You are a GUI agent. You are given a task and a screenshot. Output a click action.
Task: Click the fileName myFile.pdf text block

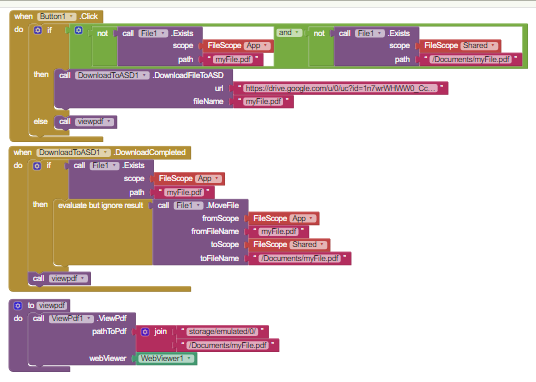263,102
